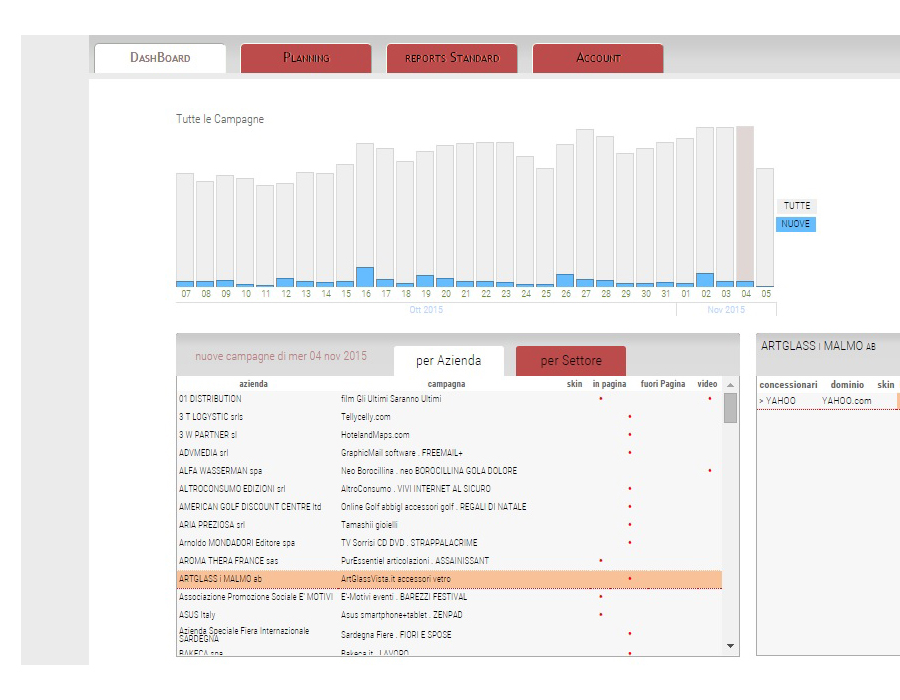The width and height of the screenshot is (900, 700).
Task: Click Sardegna Fiere FIORI E SPOSE campaign
Action: pos(396,635)
